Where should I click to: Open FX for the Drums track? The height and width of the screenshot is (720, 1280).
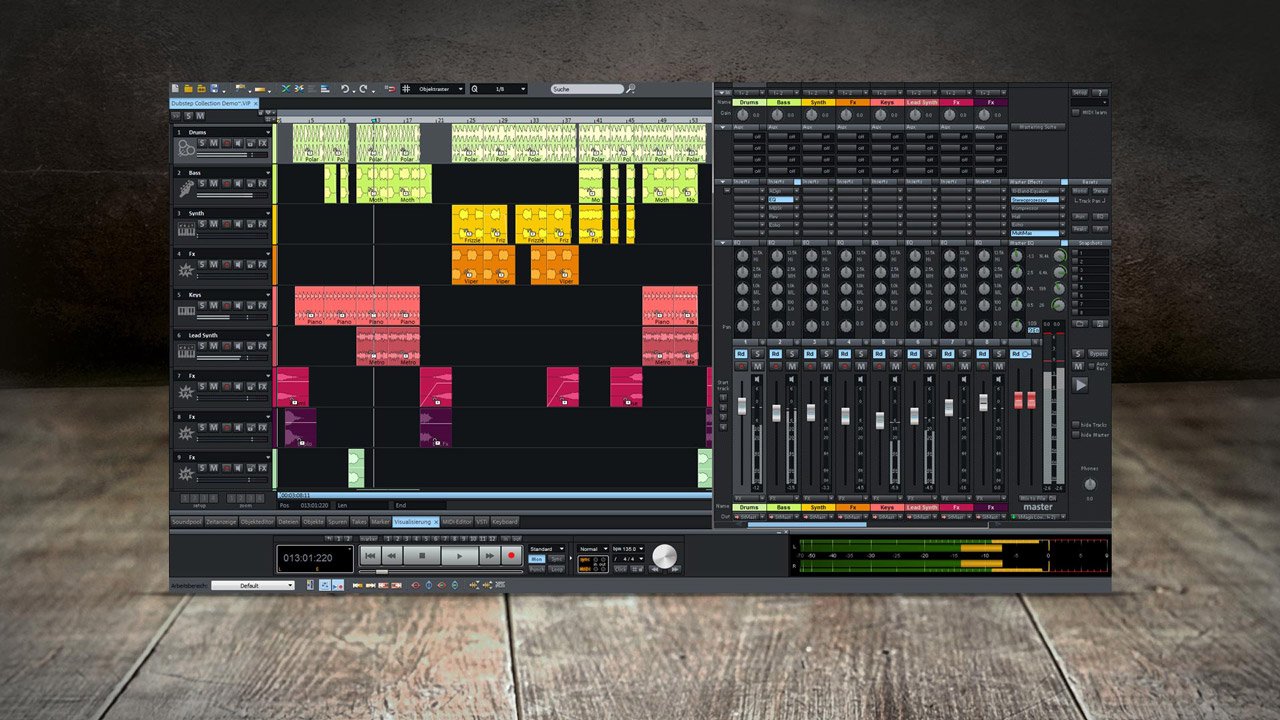point(262,143)
